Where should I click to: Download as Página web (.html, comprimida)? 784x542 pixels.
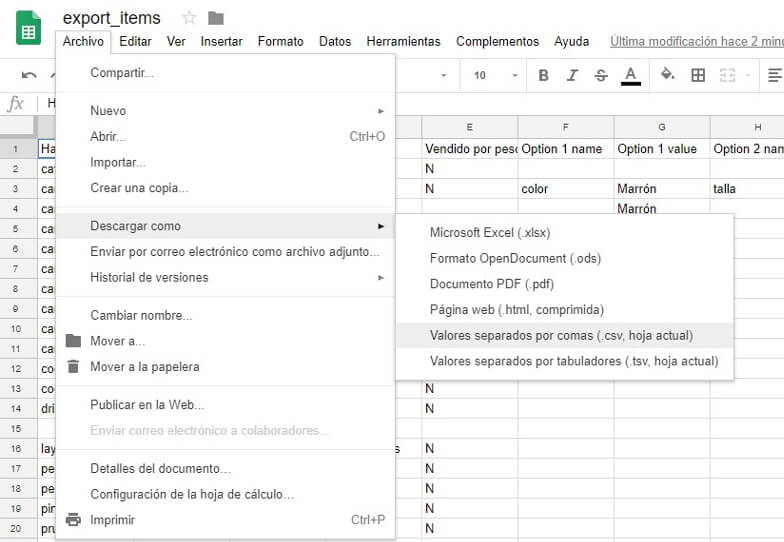[564, 310]
